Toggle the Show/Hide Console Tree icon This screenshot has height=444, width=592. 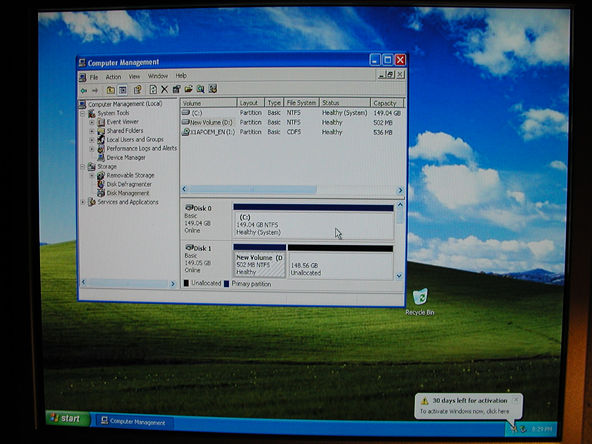pos(123,90)
